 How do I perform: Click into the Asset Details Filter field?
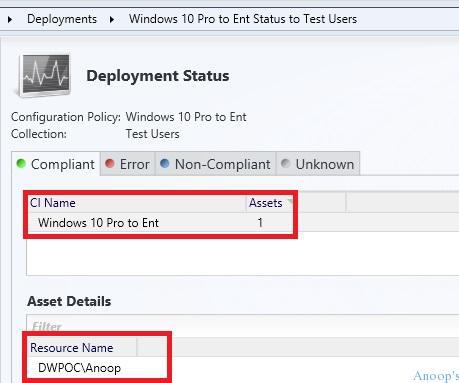(243, 326)
